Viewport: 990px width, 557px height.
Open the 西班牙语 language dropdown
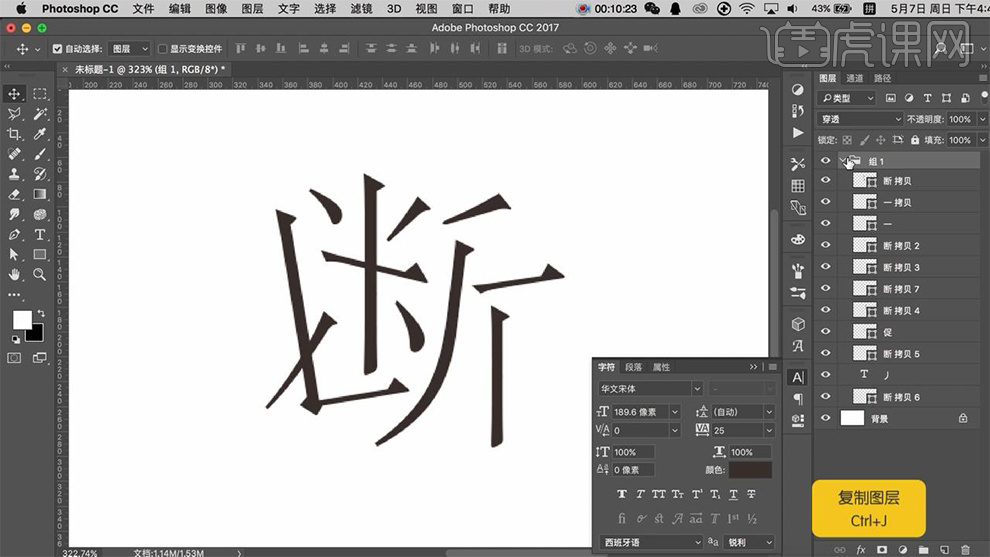click(650, 542)
